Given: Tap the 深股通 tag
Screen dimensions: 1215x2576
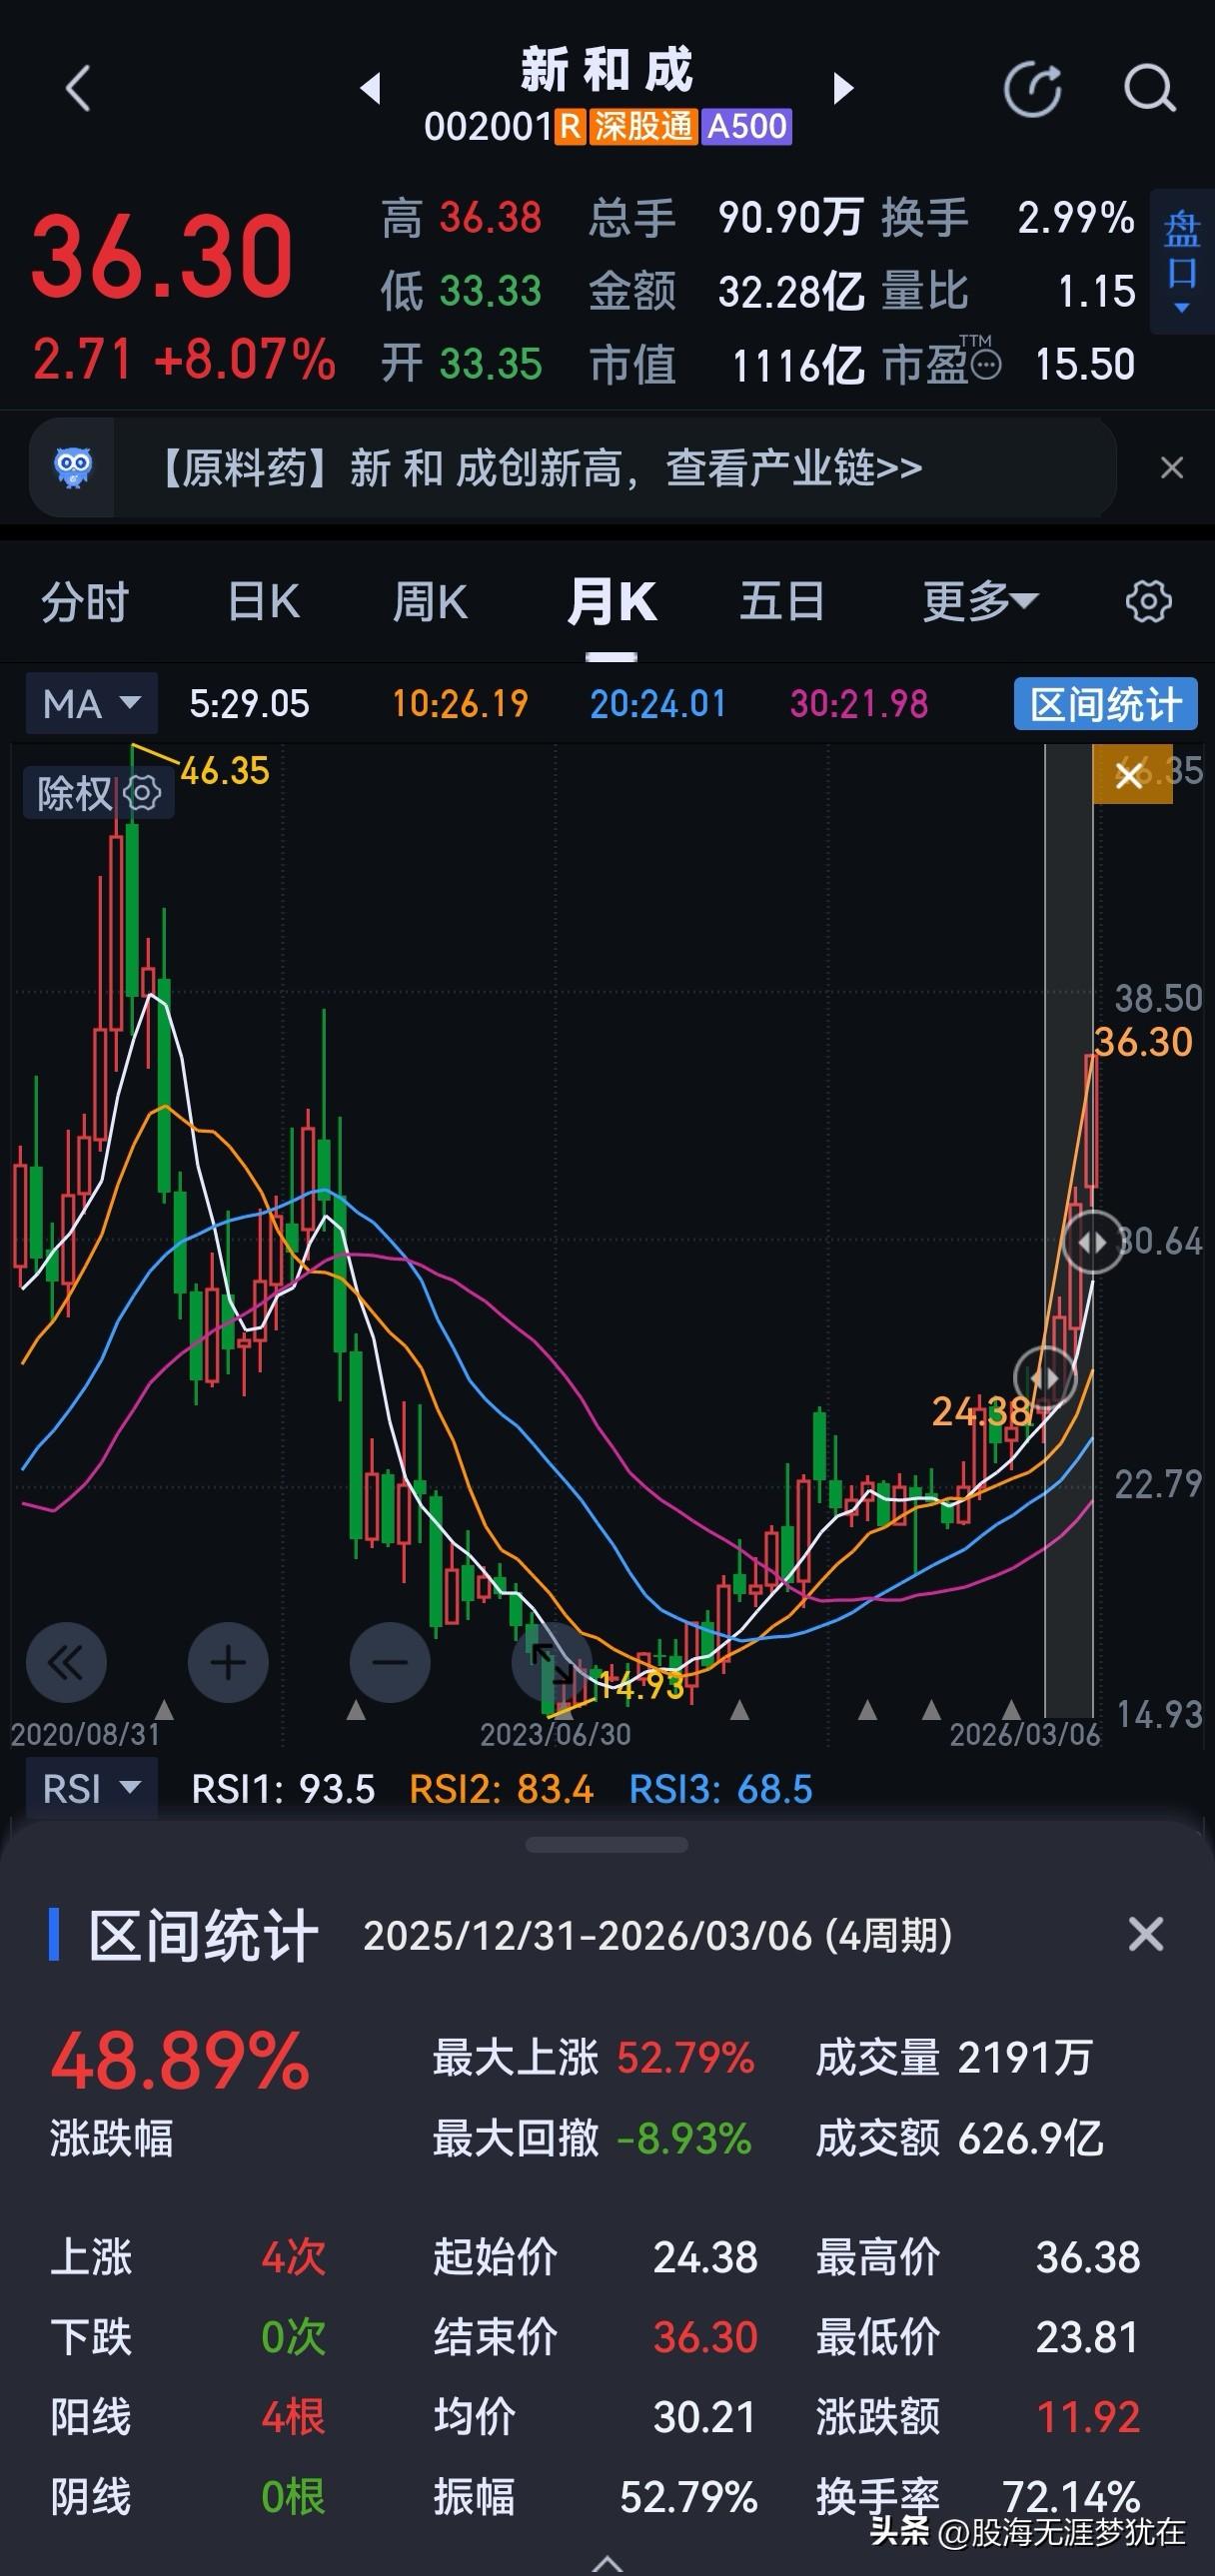Looking at the screenshot, I should click(643, 127).
